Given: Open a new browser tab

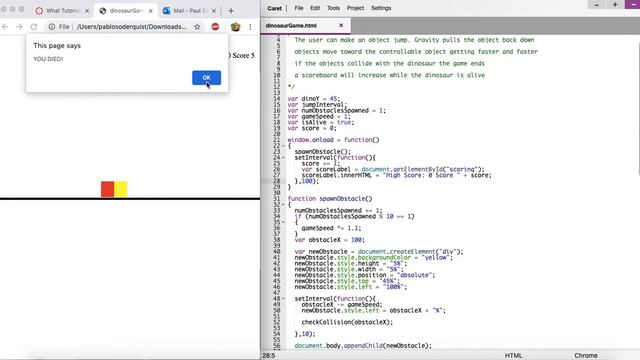Looking at the screenshot, I should coord(231,11).
